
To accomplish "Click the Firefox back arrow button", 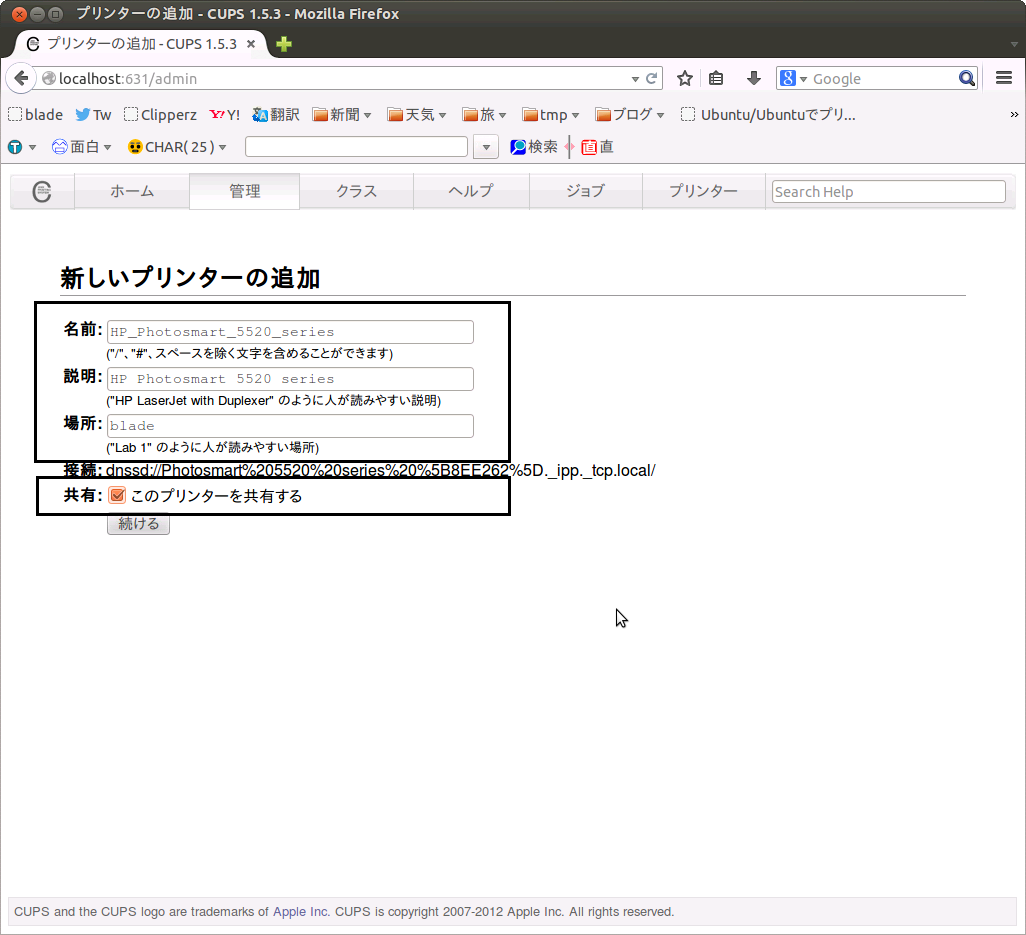I will (21, 79).
